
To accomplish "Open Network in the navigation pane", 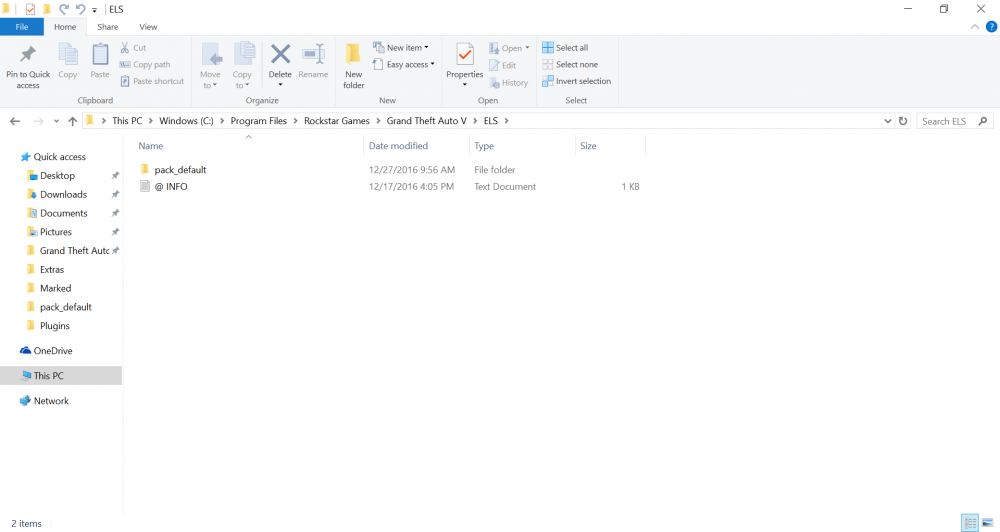I will [x=51, y=401].
